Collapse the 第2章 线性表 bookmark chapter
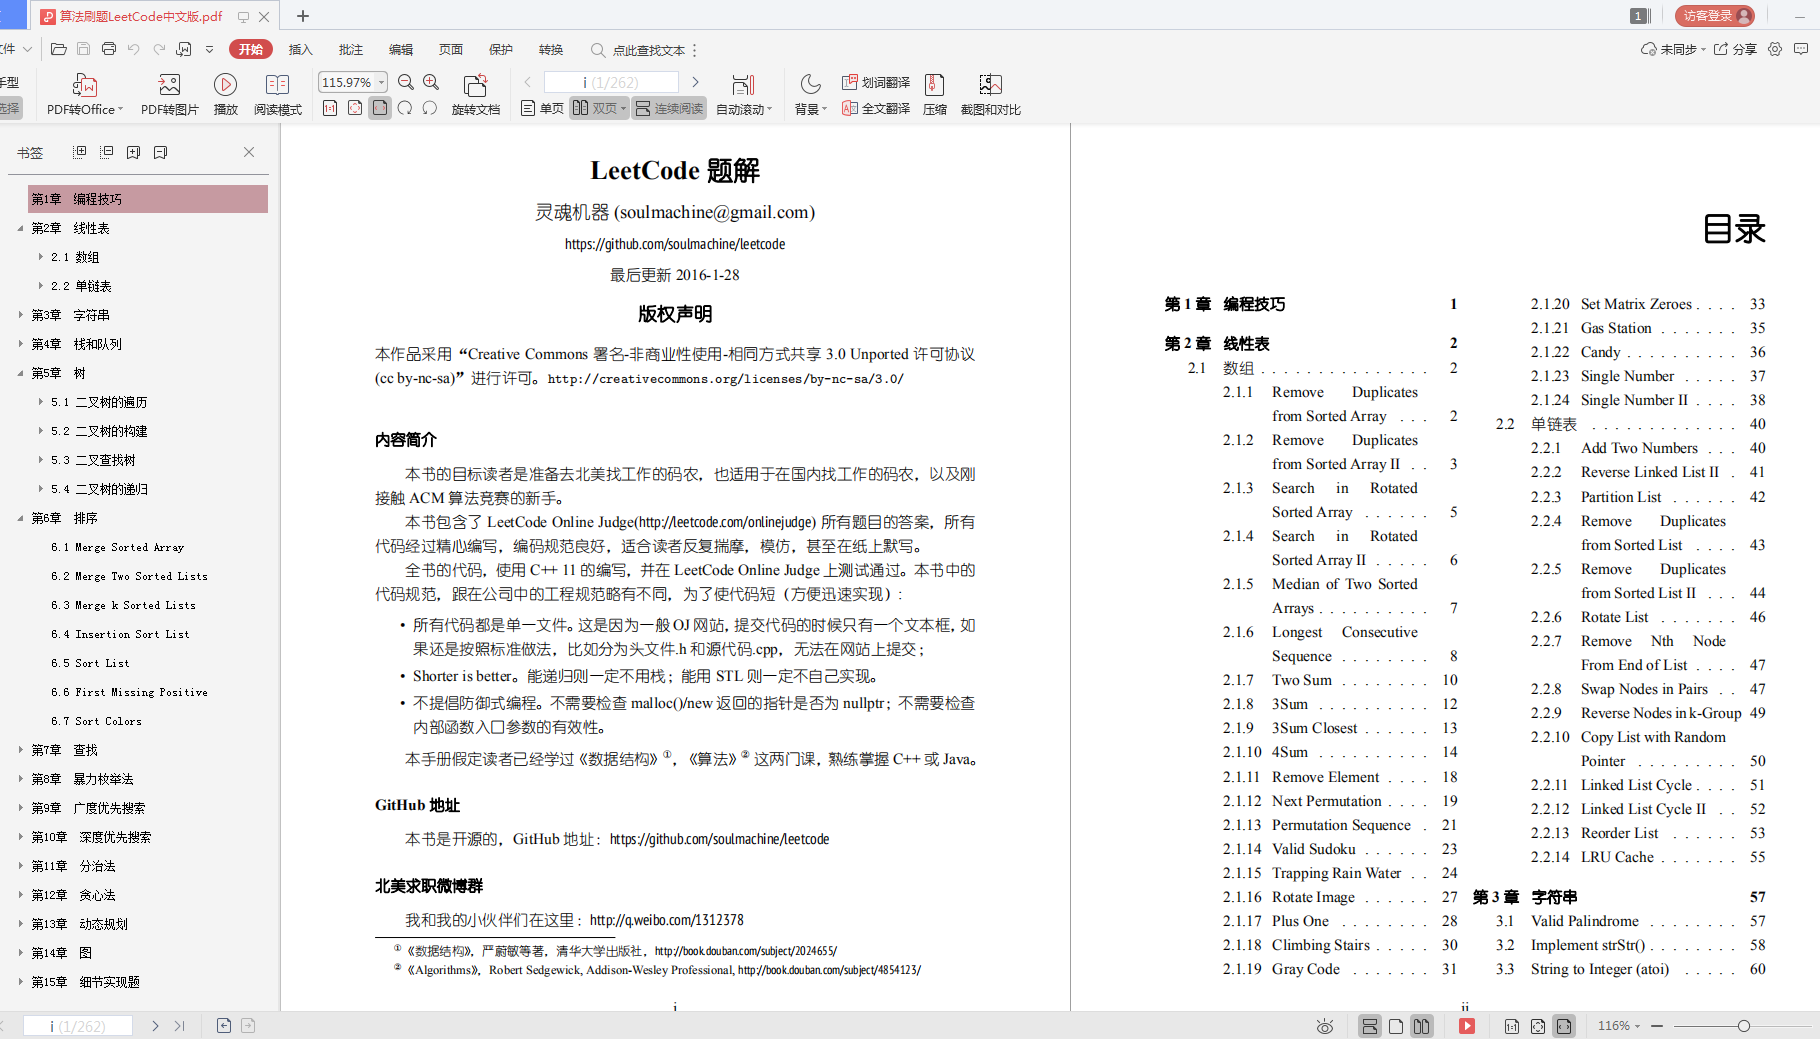 [x=22, y=227]
